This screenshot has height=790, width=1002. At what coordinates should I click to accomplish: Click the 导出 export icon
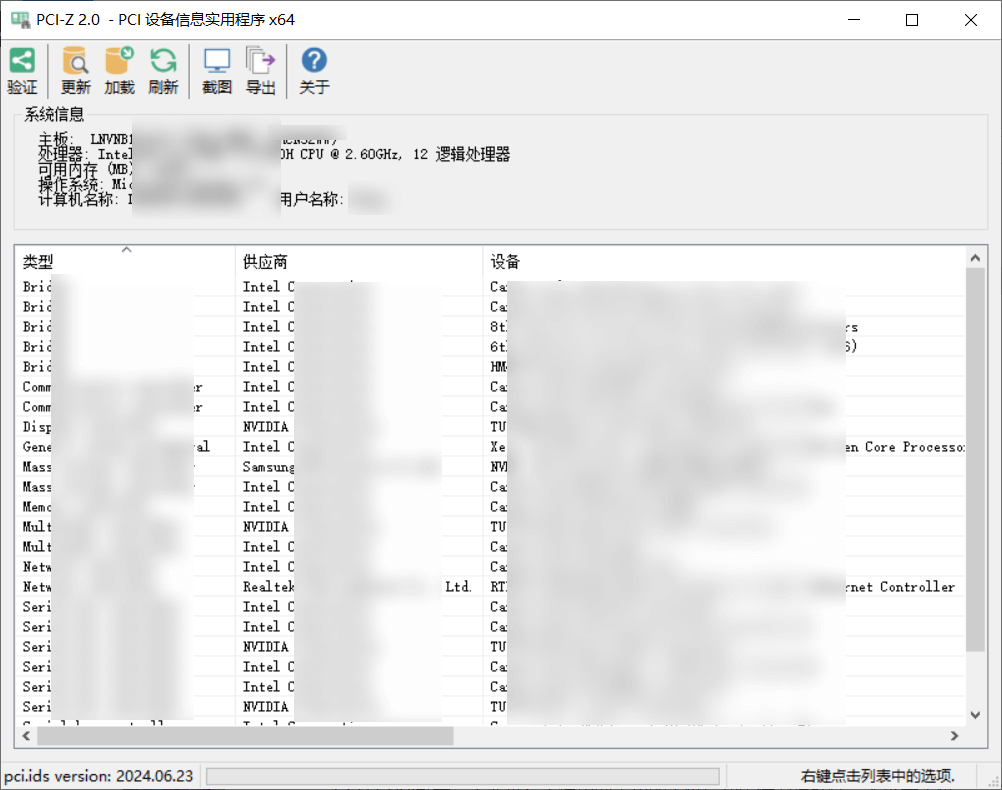pos(261,62)
